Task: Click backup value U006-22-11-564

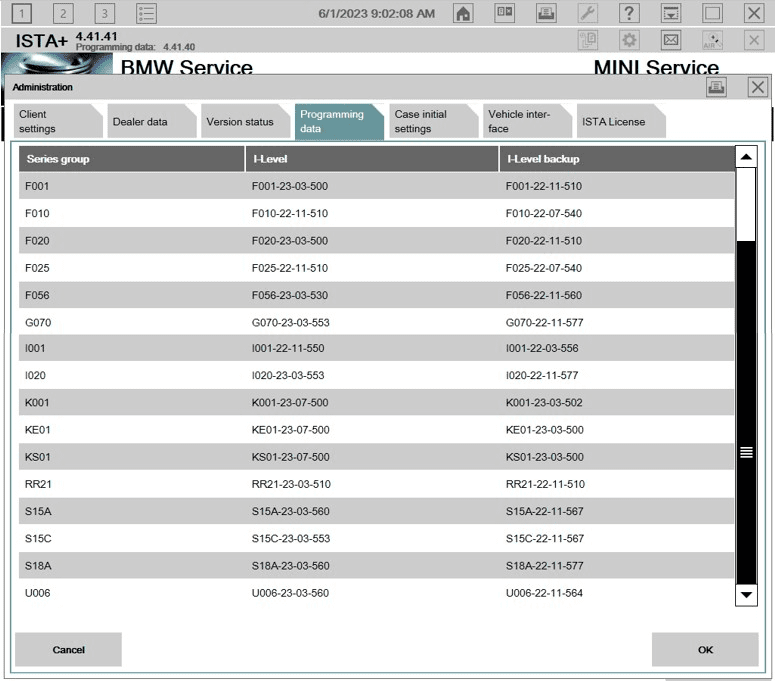Action: click(x=544, y=593)
